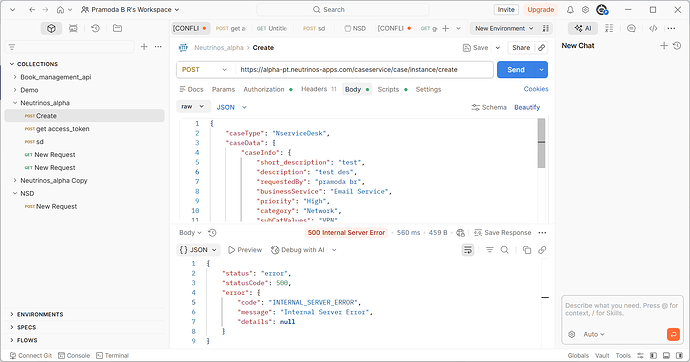Start a new AI chat

664,46
